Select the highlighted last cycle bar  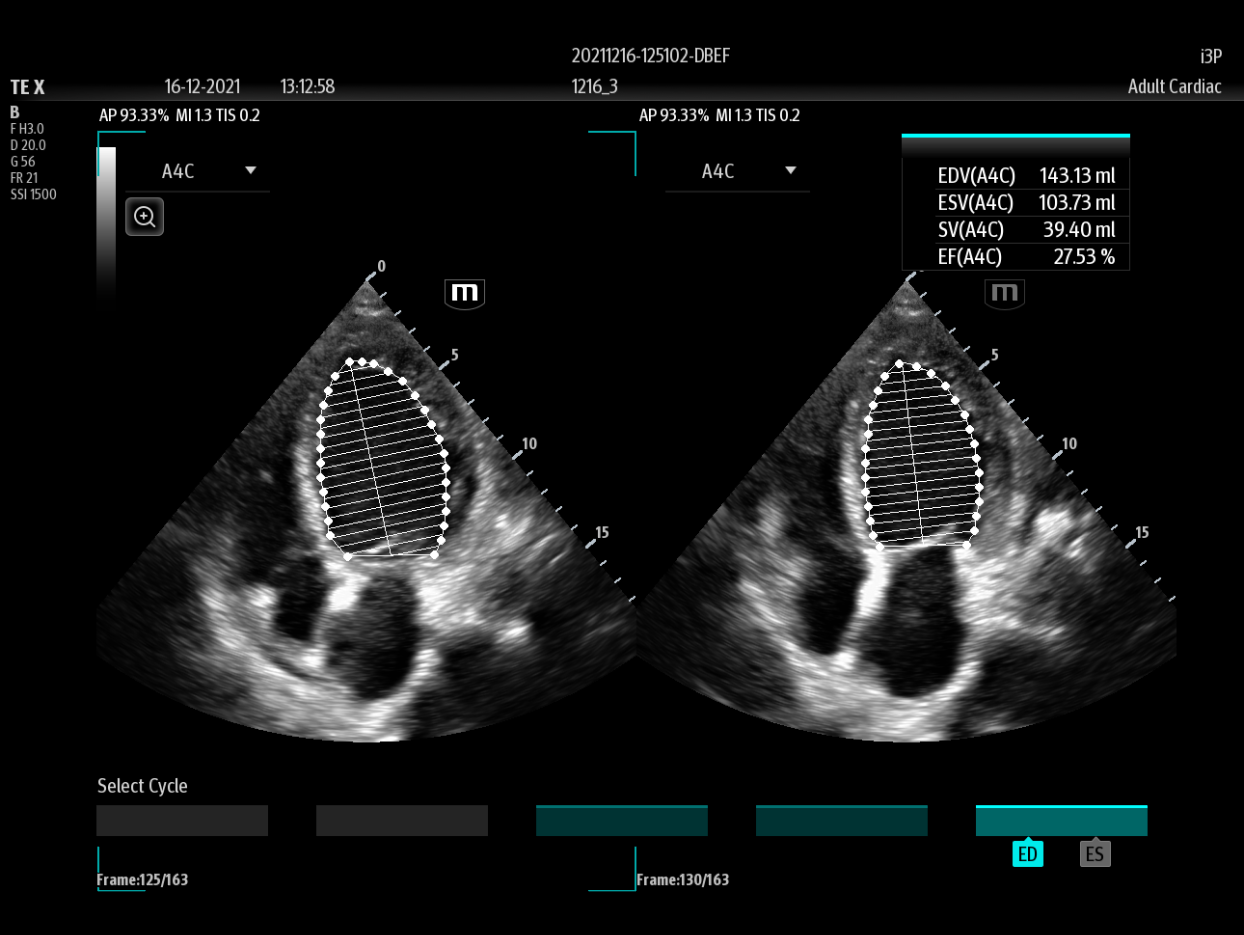tap(1061, 820)
